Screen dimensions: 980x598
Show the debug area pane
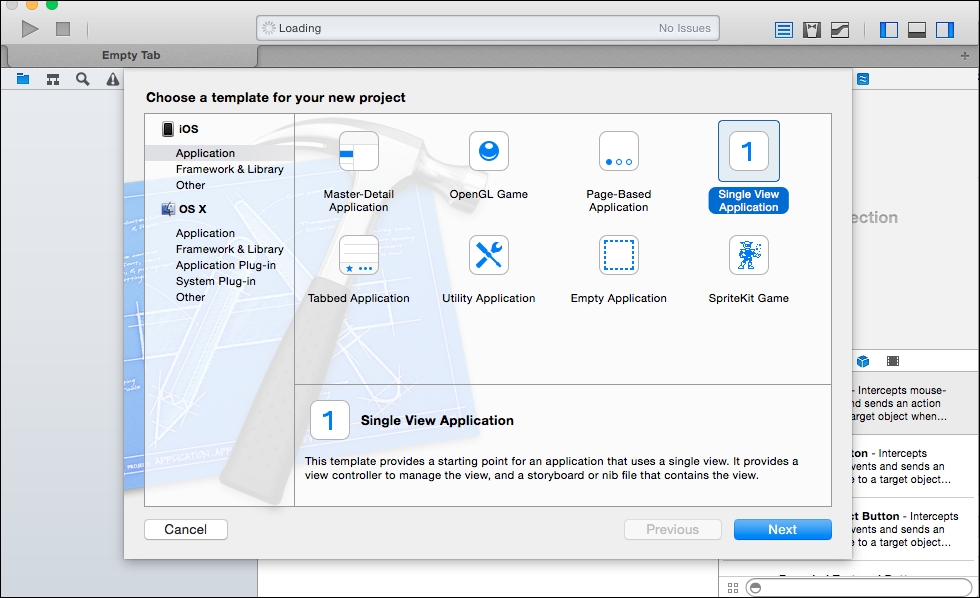[915, 29]
